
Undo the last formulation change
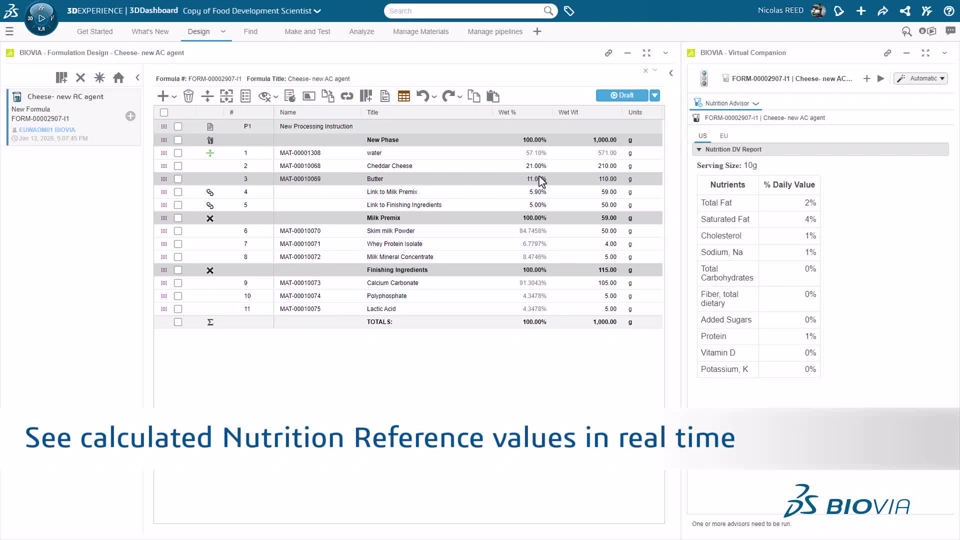coord(422,96)
